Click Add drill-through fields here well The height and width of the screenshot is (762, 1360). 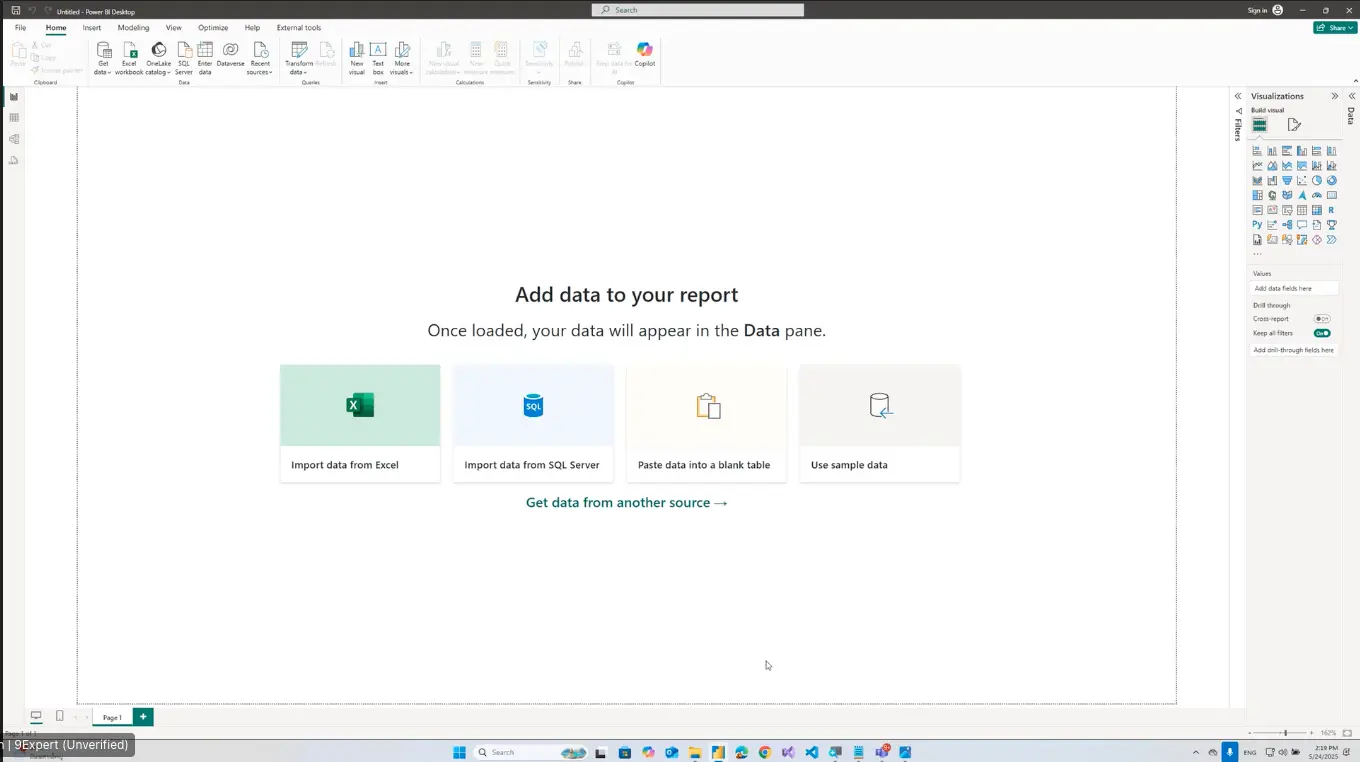tap(1295, 350)
